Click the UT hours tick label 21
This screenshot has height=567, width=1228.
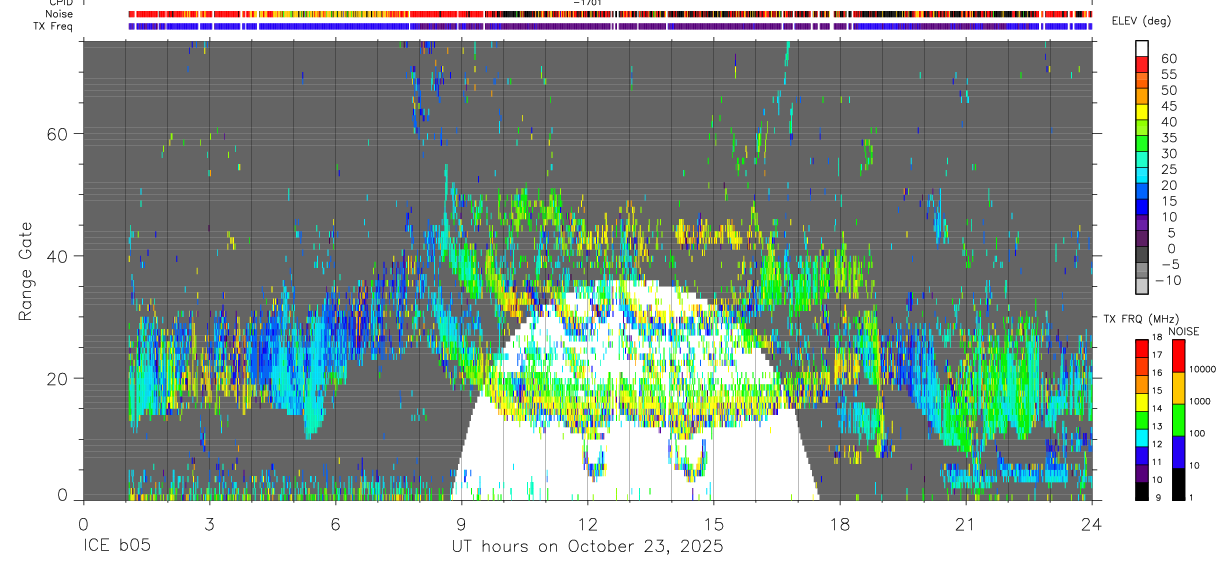click(966, 524)
